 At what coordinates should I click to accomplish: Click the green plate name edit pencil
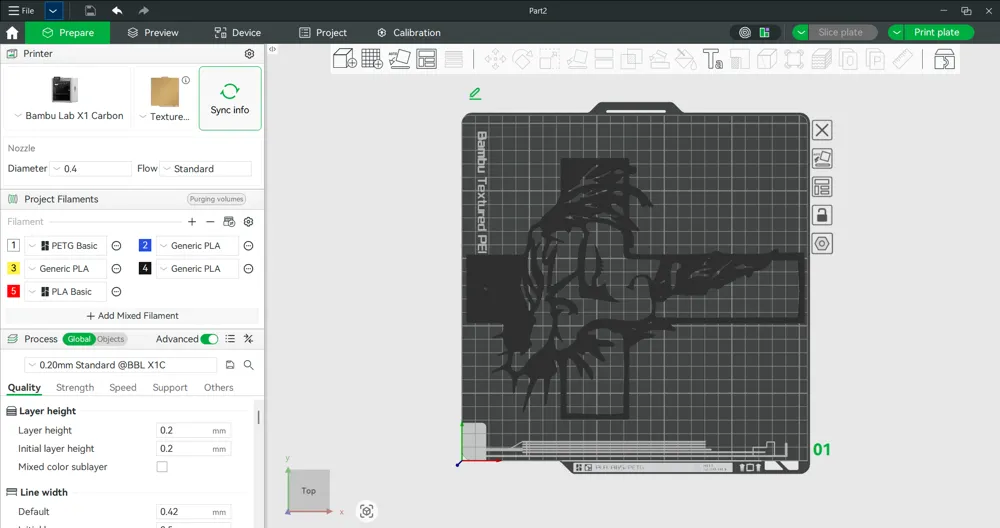(x=475, y=94)
